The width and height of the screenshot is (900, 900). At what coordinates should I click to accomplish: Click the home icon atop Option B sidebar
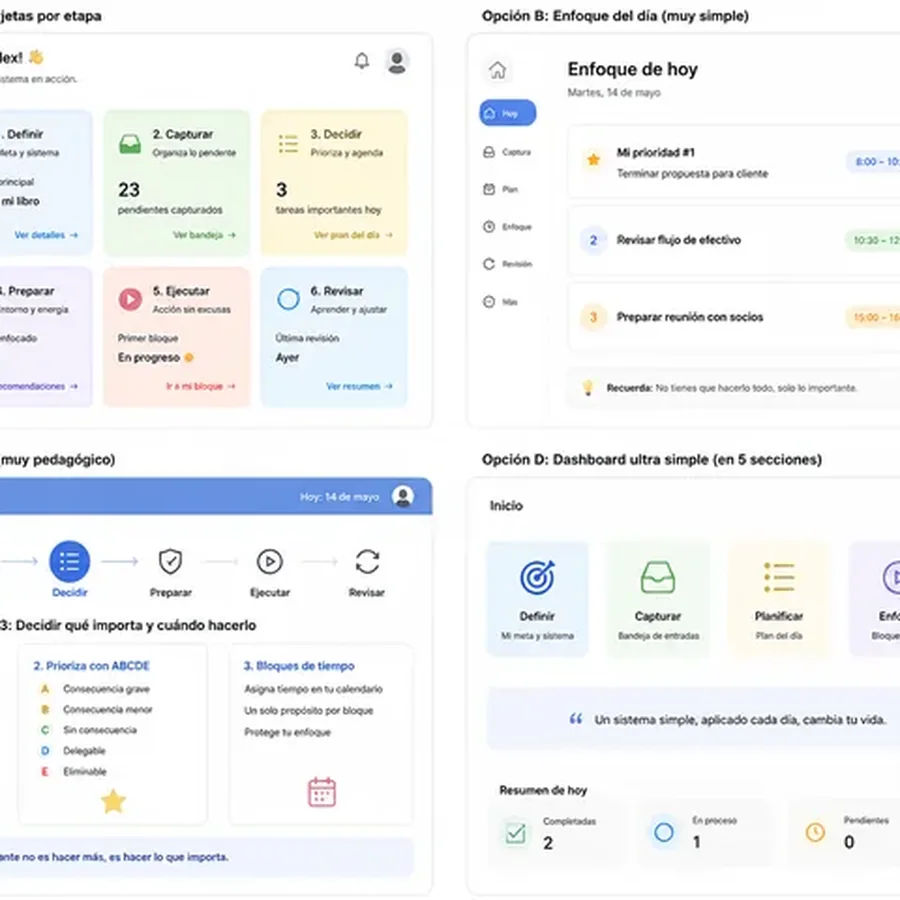tap(498, 70)
